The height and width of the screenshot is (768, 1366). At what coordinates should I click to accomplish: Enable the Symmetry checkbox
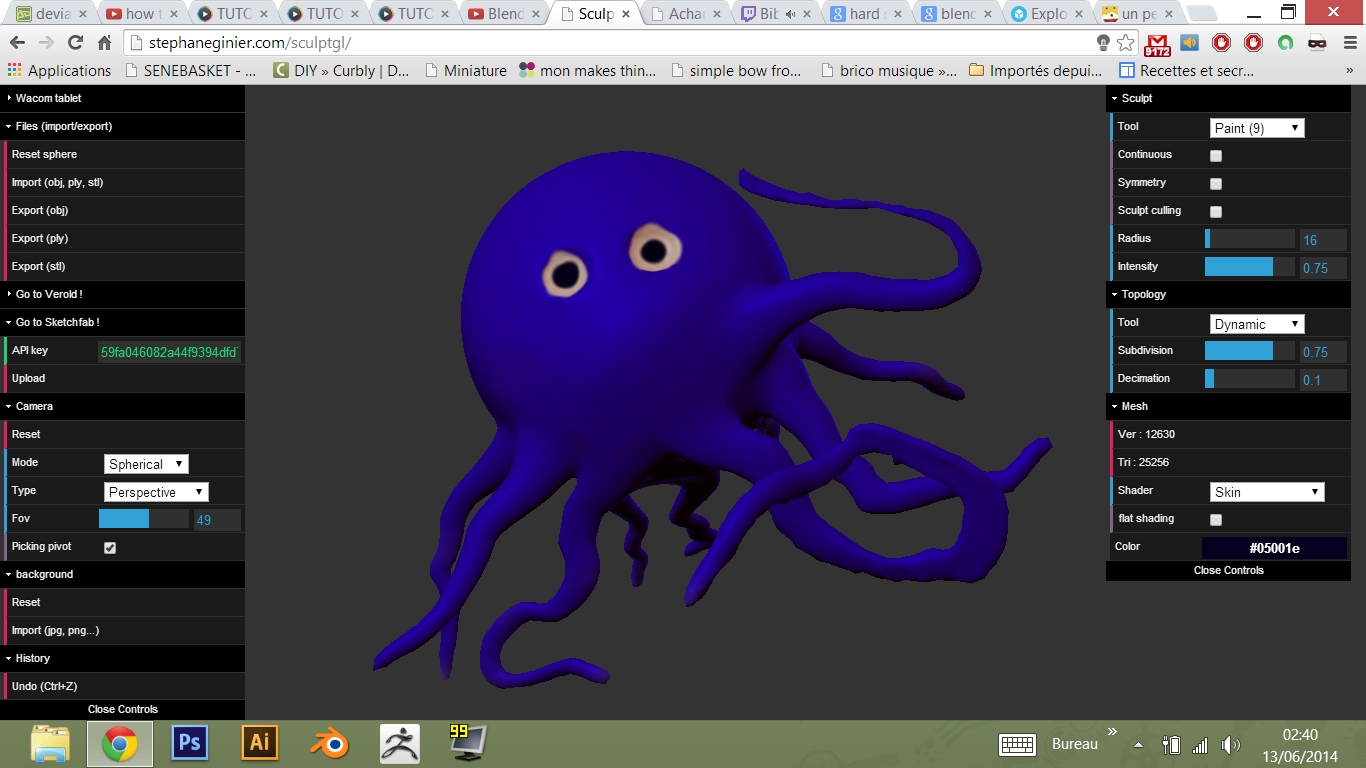click(x=1216, y=184)
